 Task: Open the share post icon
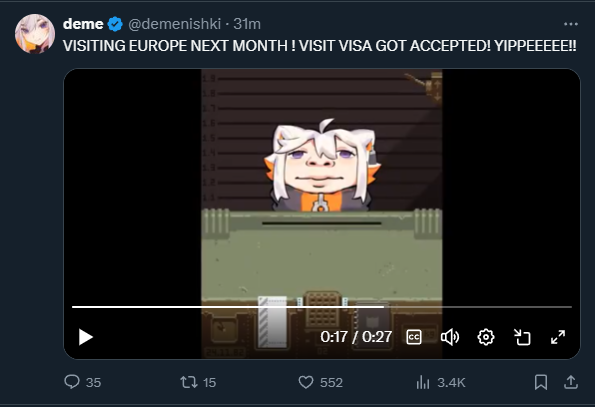pyautogui.click(x=571, y=382)
